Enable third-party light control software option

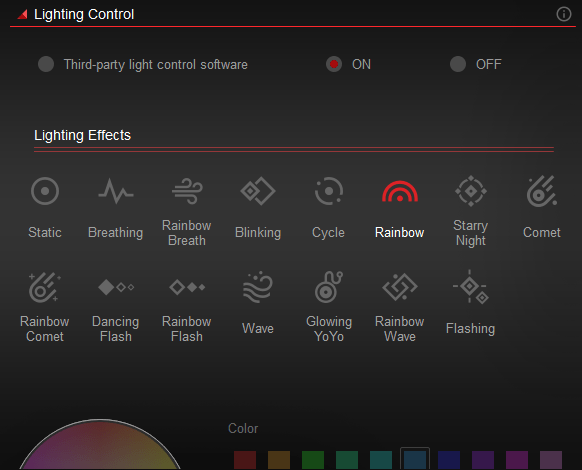pos(46,64)
